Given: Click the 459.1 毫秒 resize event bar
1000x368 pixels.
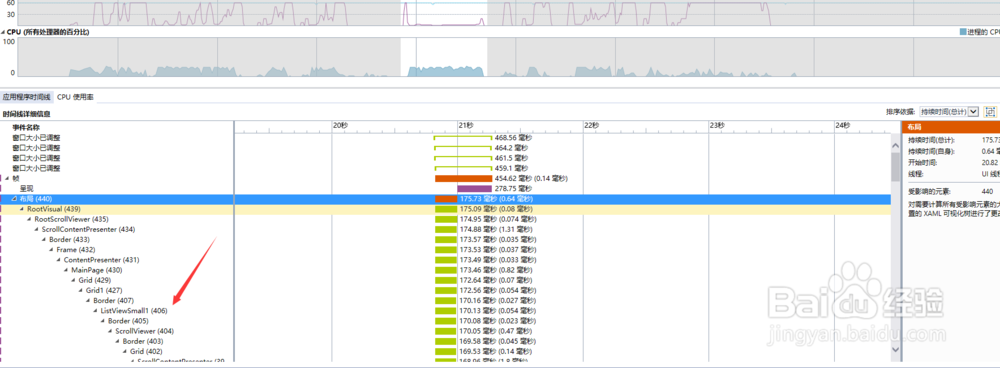Looking at the screenshot, I should coord(463,168).
